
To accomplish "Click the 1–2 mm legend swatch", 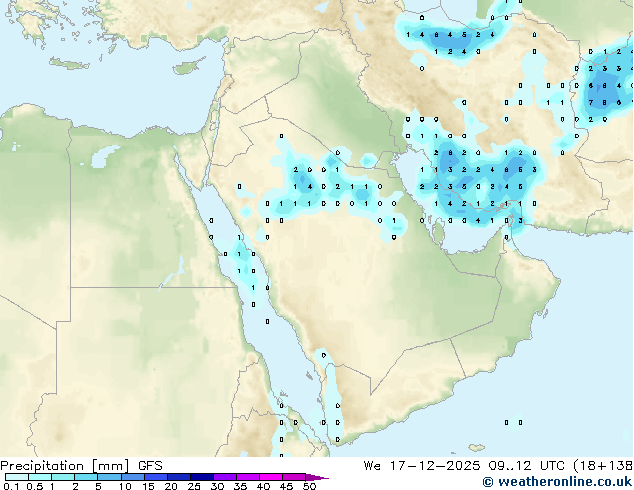I will [x=63, y=477].
